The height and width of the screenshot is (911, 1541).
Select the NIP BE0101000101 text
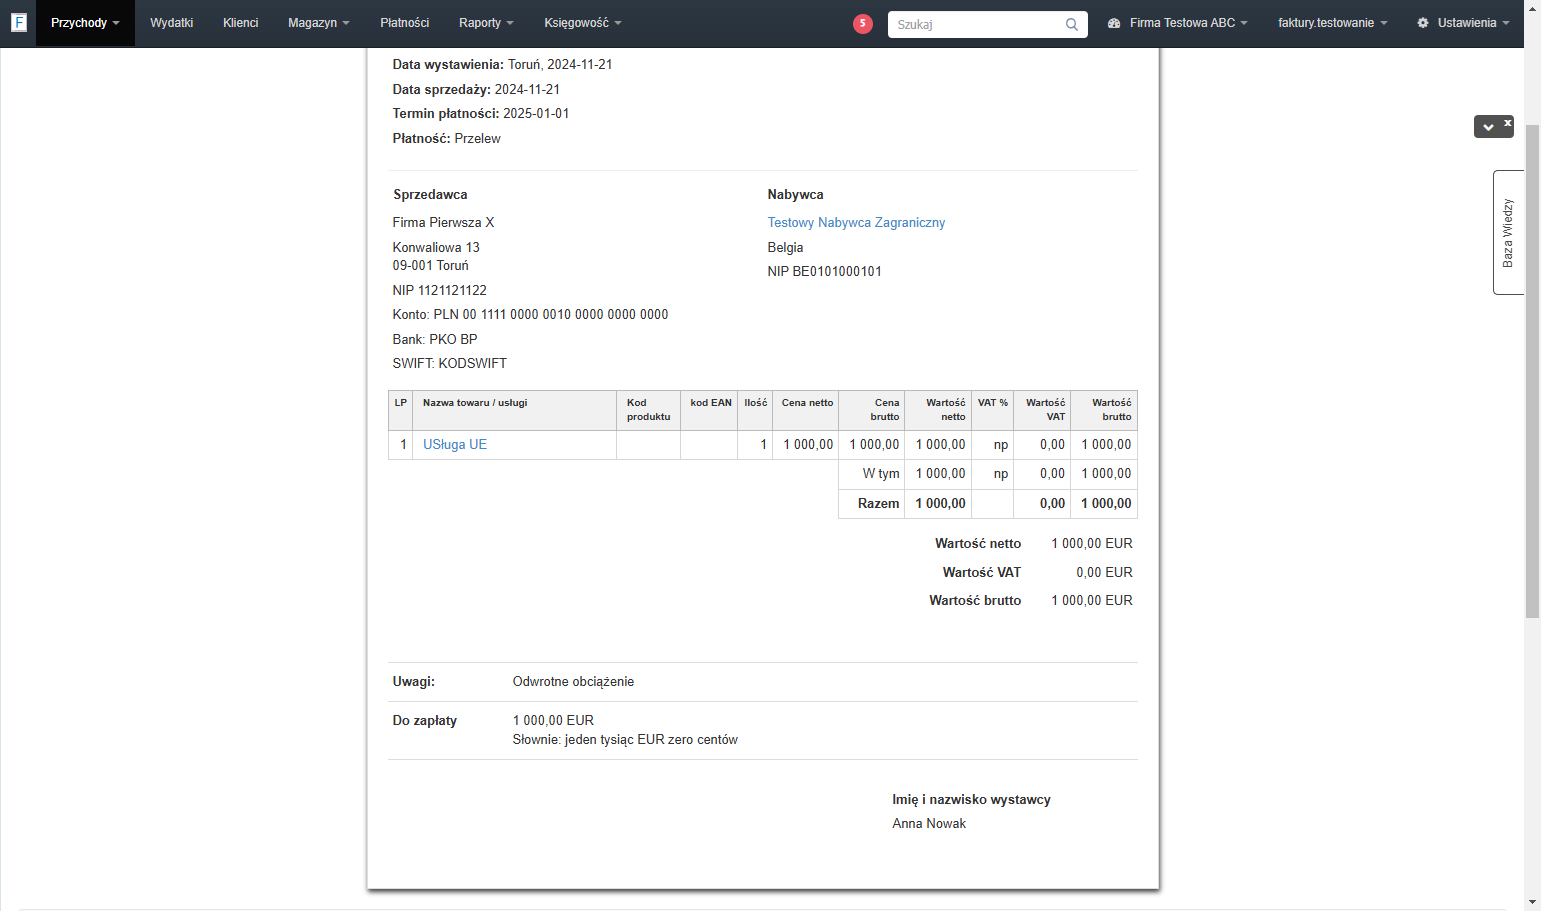tap(824, 272)
